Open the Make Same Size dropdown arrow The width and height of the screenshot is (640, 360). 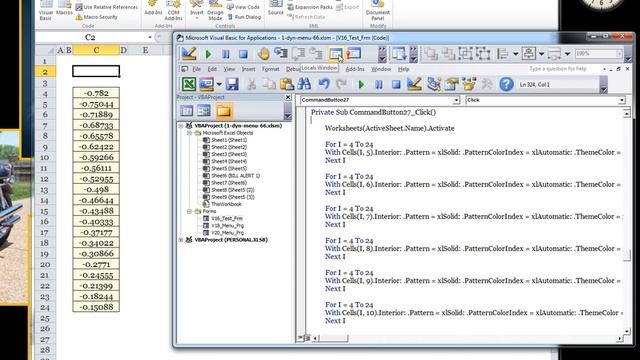coord(567,54)
